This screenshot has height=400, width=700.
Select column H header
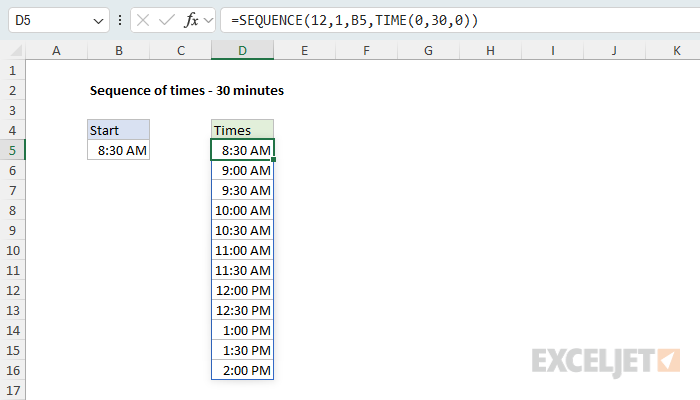coord(490,50)
